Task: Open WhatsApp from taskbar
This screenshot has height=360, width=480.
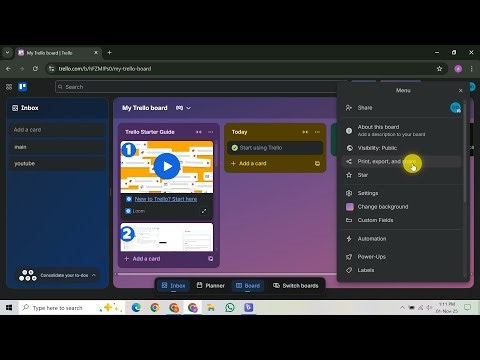Action: [230, 308]
